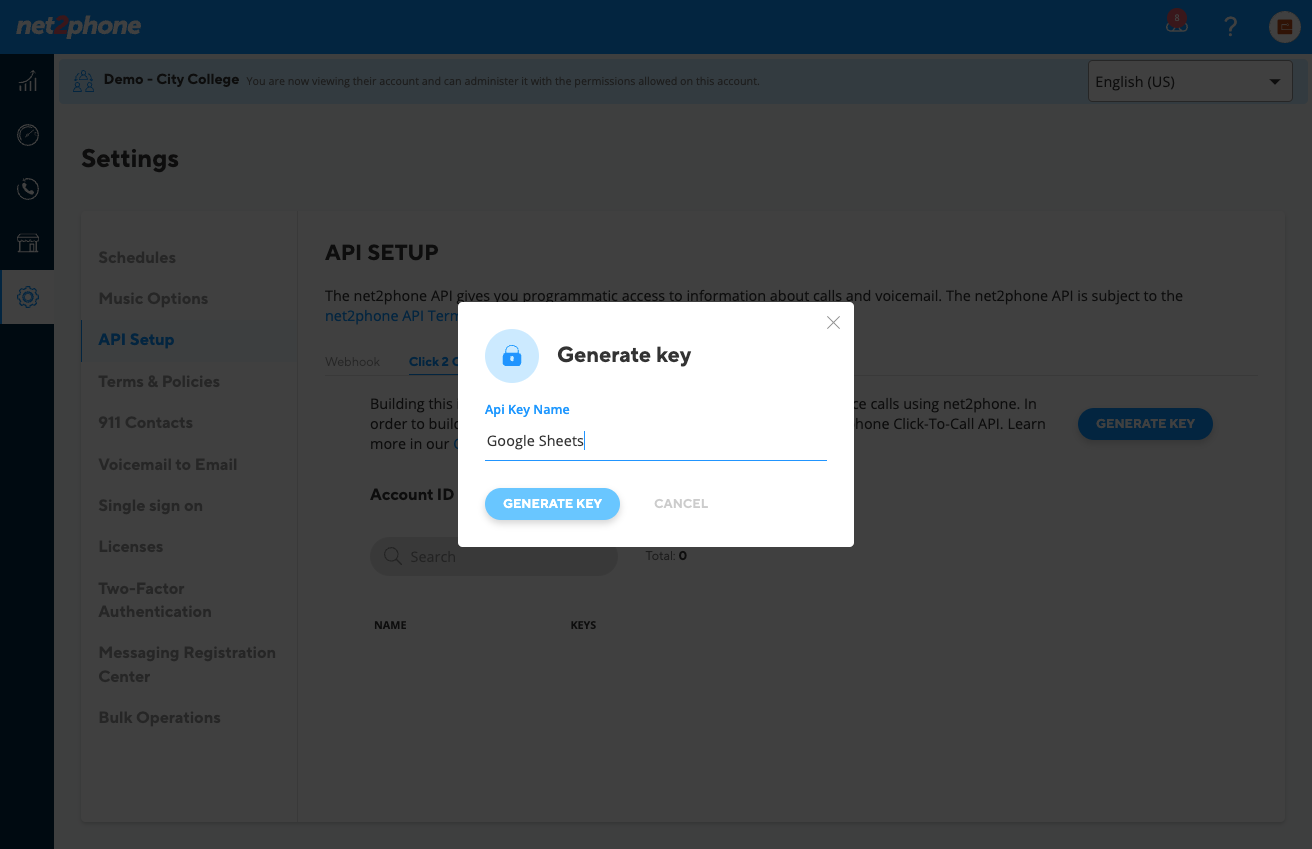Screen dimensions: 1312x849
Task: Open 911 Contacts section
Action: (145, 422)
